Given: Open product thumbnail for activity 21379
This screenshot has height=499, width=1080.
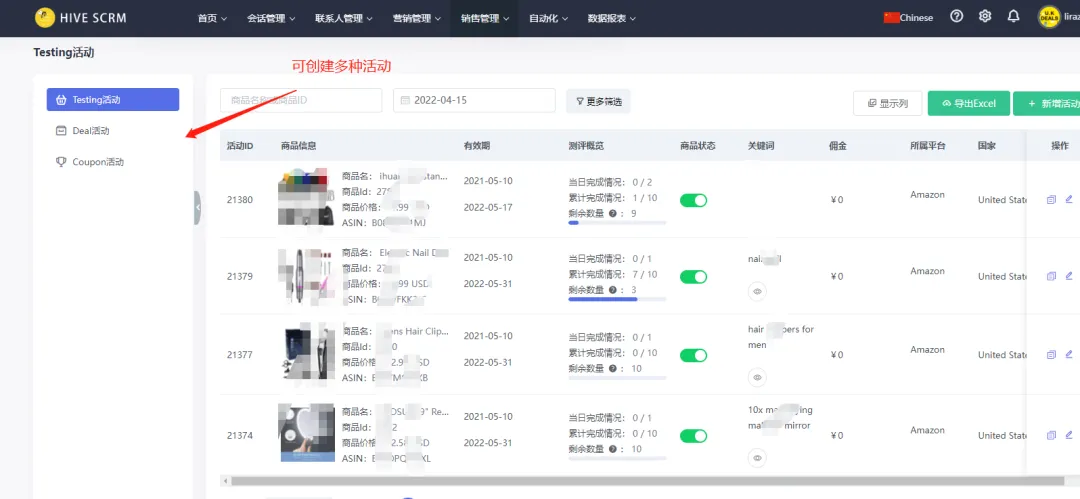Looking at the screenshot, I should tap(307, 276).
